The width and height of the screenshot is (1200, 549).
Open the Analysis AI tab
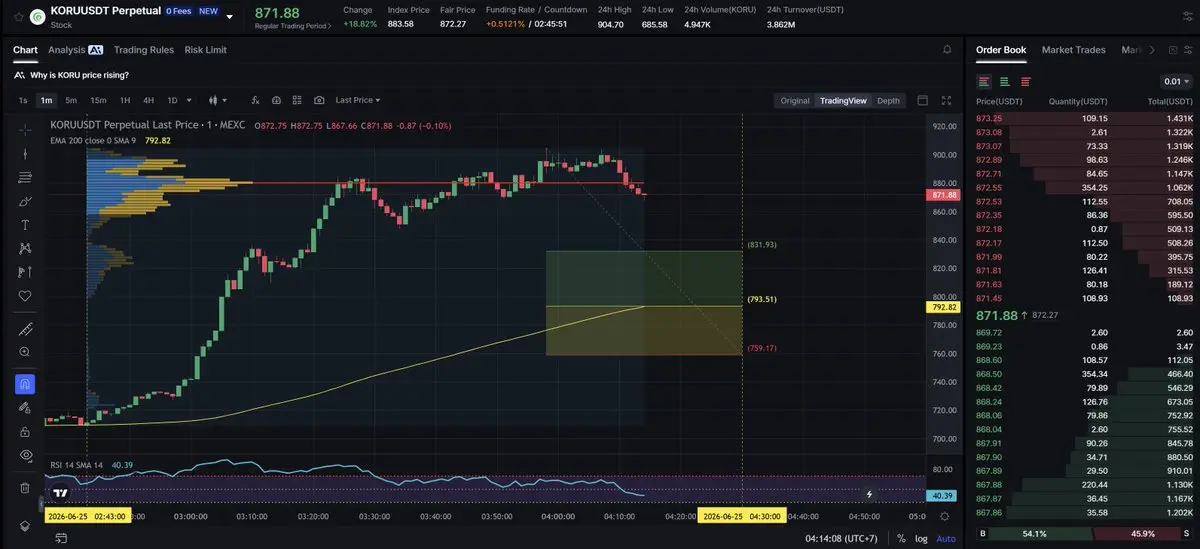coord(76,50)
